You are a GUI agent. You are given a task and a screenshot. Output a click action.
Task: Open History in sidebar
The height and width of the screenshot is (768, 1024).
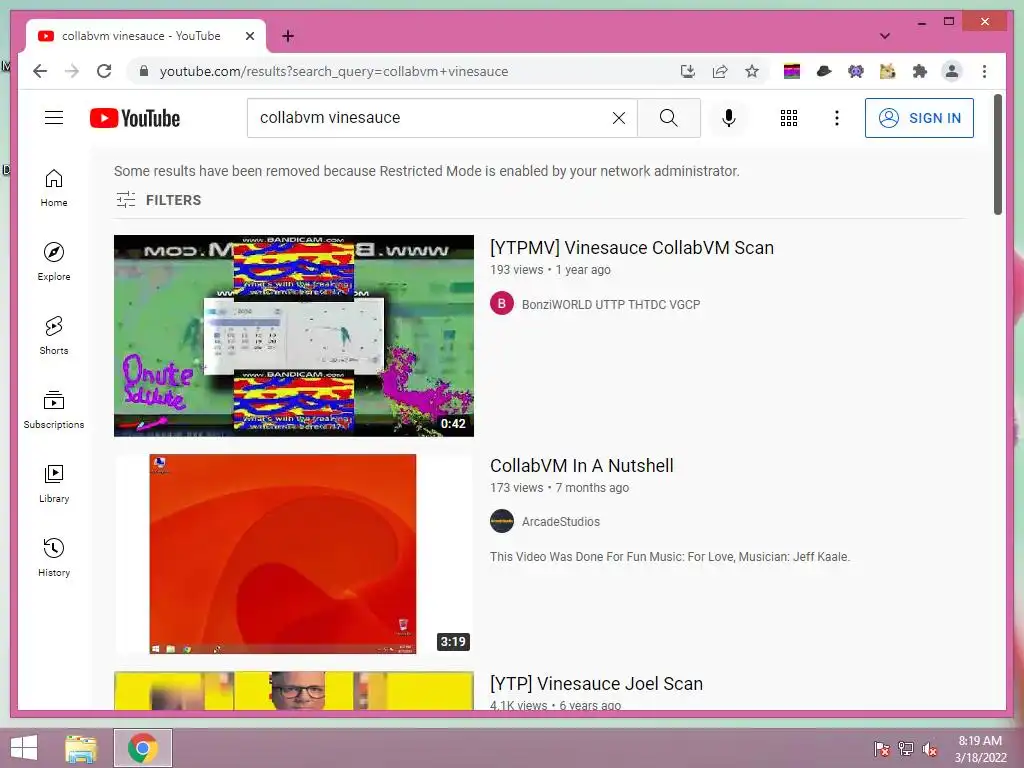54,558
